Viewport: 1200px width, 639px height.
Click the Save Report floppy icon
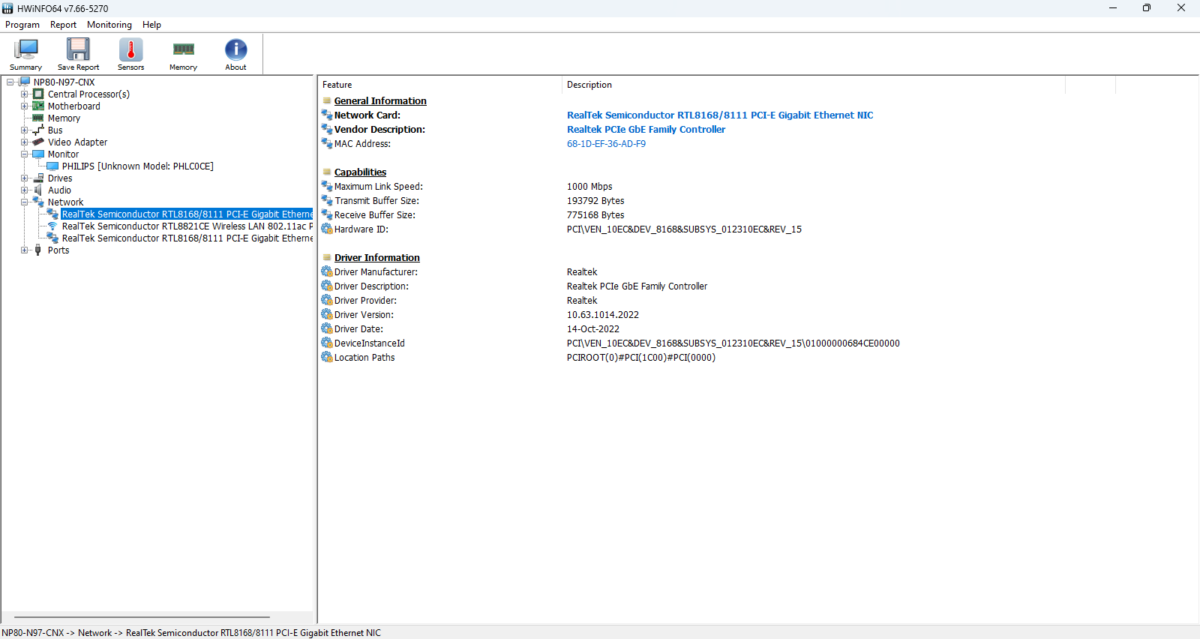tap(78, 53)
